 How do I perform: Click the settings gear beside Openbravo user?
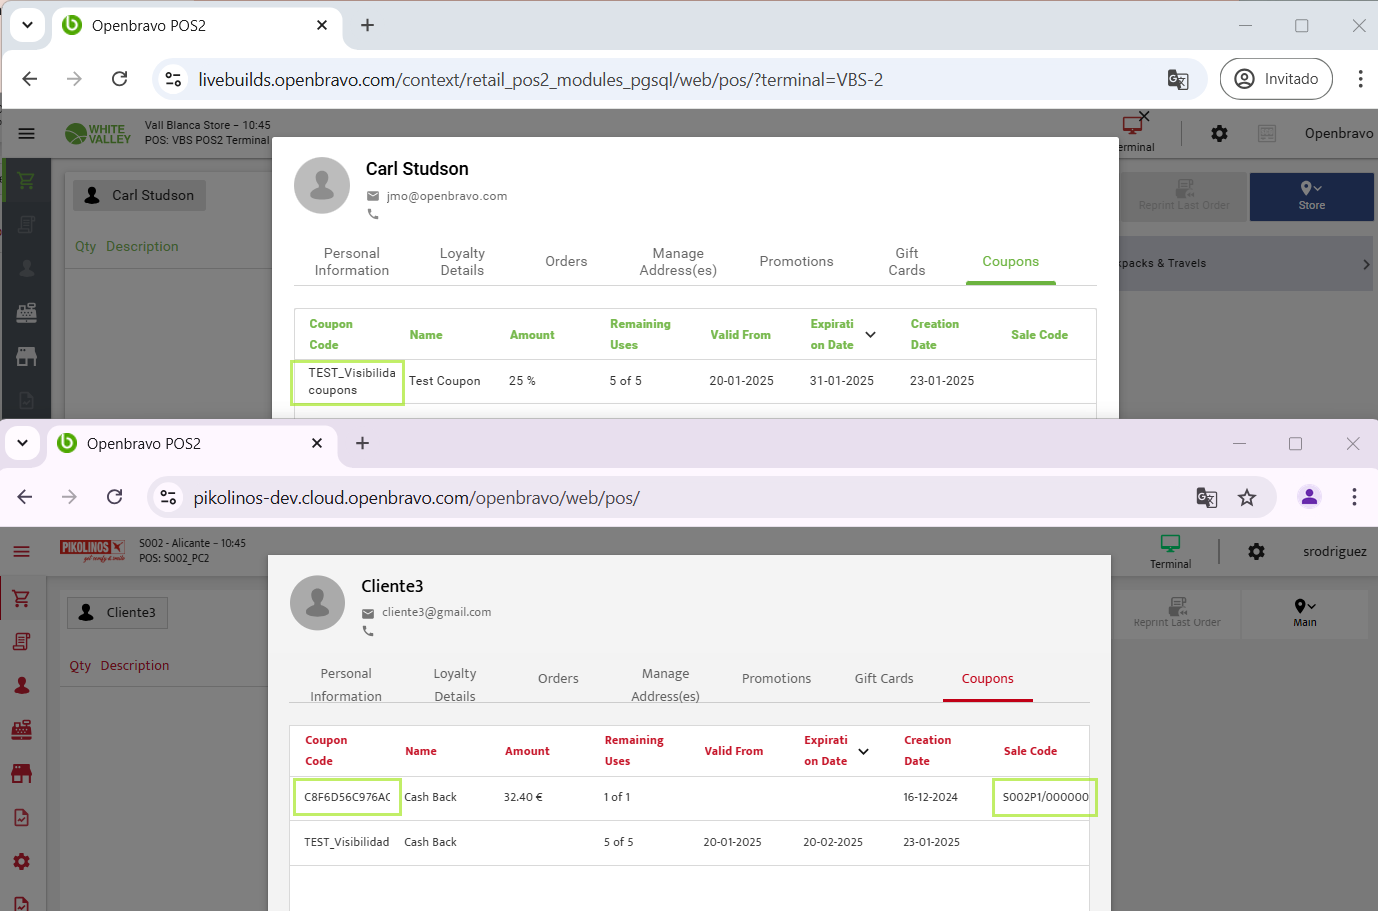tap(1219, 134)
